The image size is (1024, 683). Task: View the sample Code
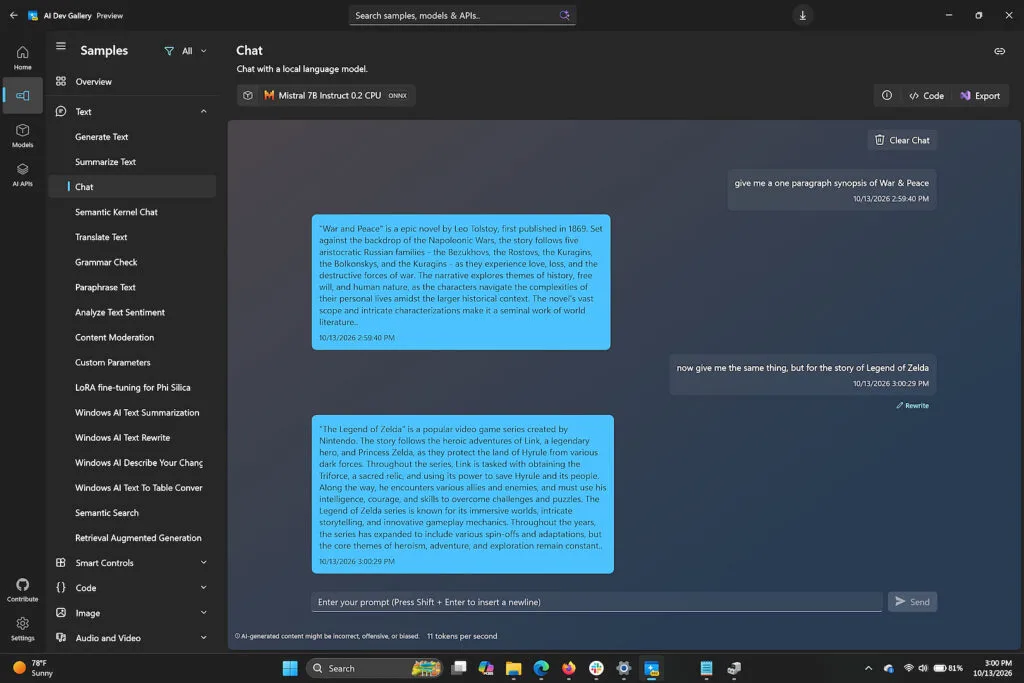tap(926, 95)
